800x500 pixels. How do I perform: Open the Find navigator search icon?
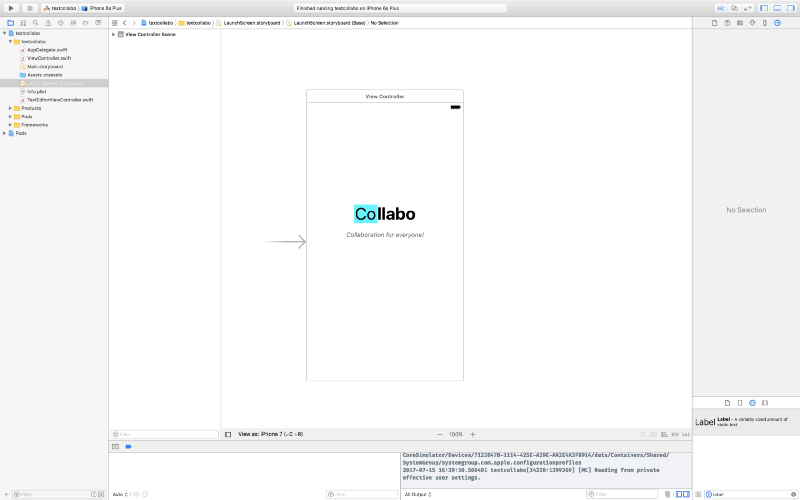pos(35,21)
